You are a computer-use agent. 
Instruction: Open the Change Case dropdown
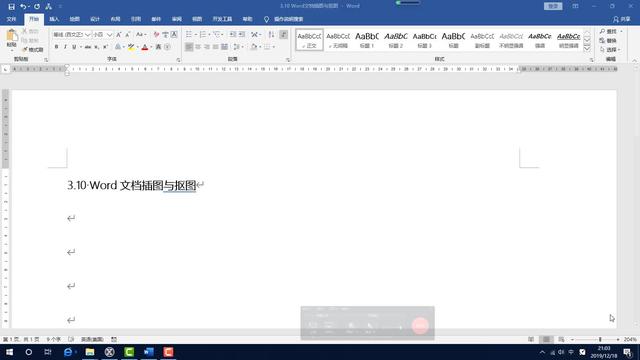(x=141, y=35)
